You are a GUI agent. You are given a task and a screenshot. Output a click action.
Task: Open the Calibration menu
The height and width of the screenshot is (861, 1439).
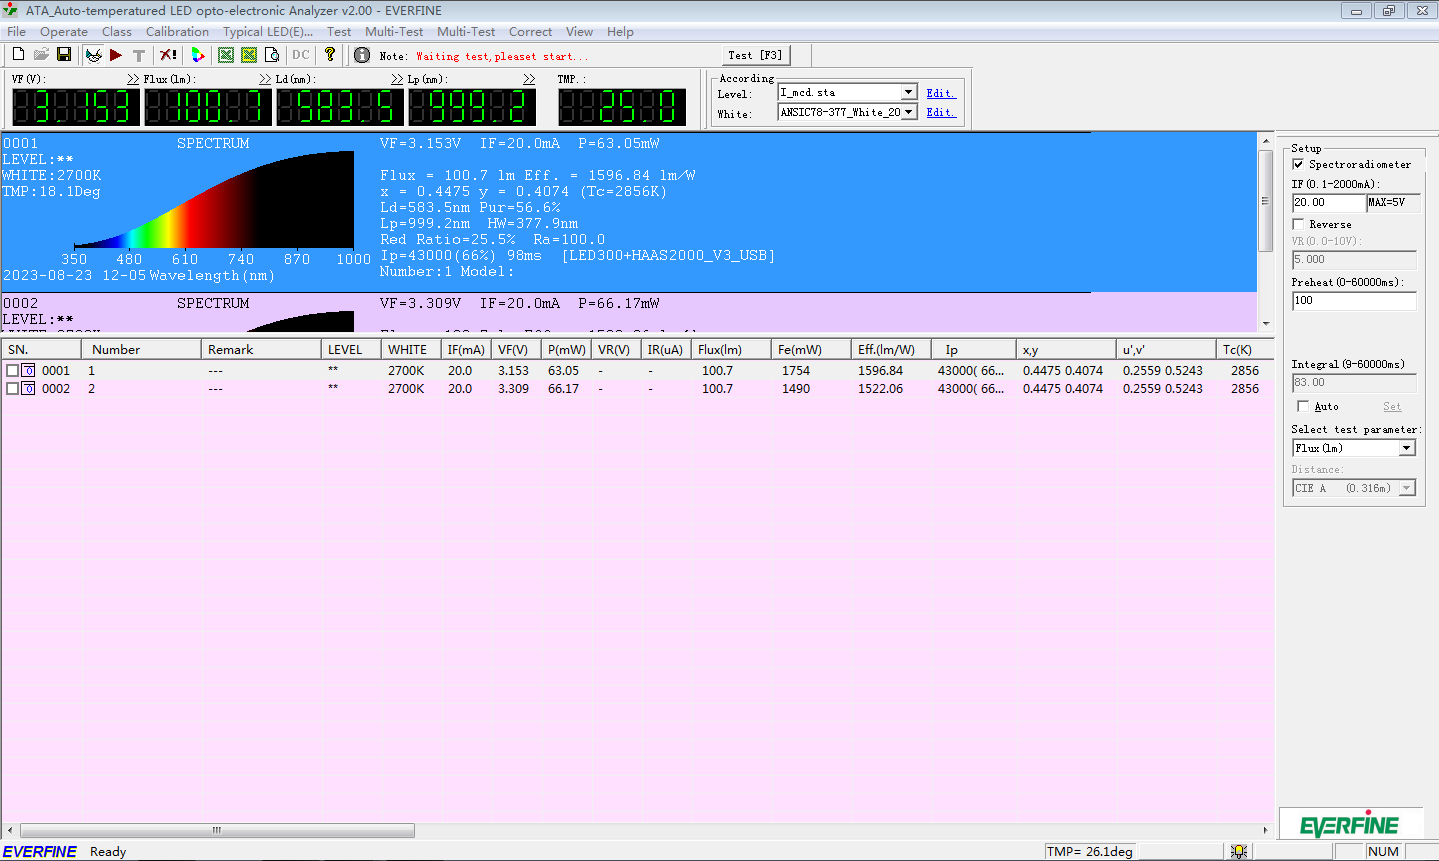(177, 32)
